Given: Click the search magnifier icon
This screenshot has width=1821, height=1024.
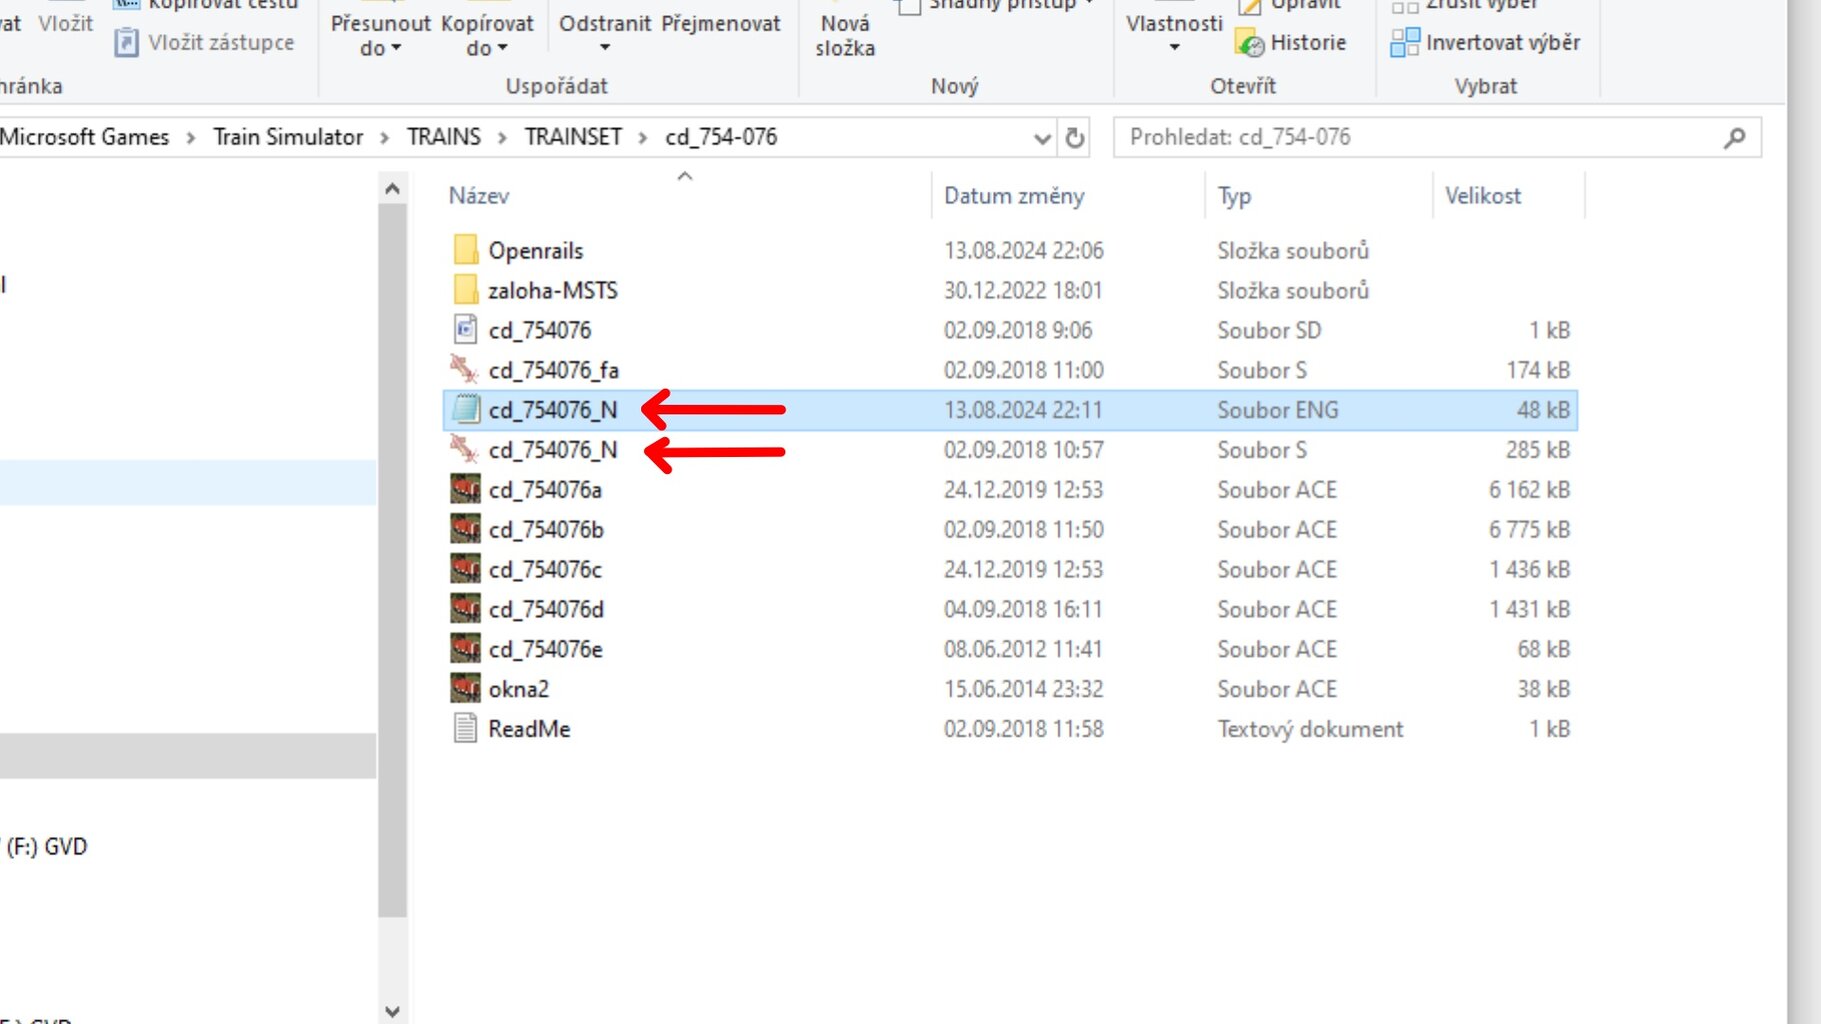Looking at the screenshot, I should pos(1735,137).
